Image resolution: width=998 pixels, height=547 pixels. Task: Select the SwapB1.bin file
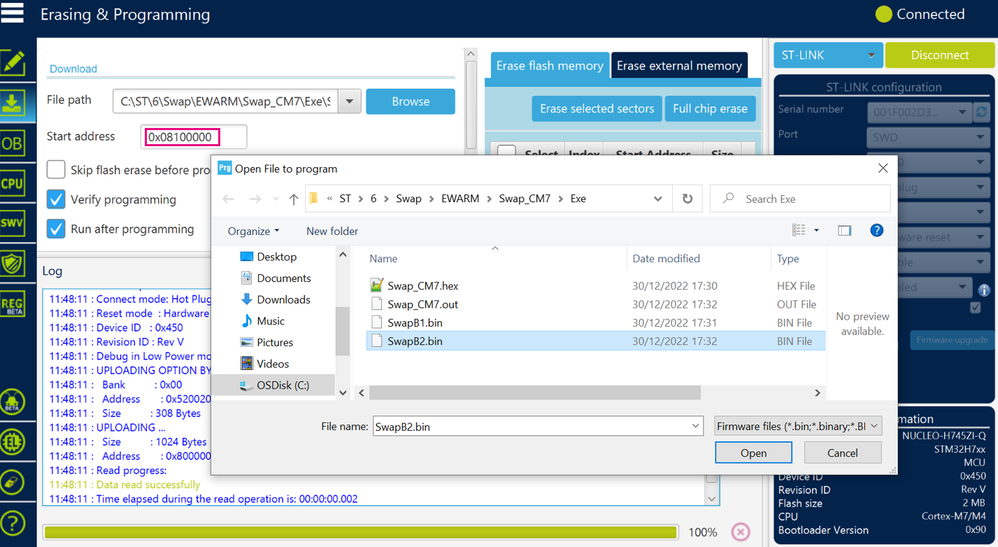(415, 323)
